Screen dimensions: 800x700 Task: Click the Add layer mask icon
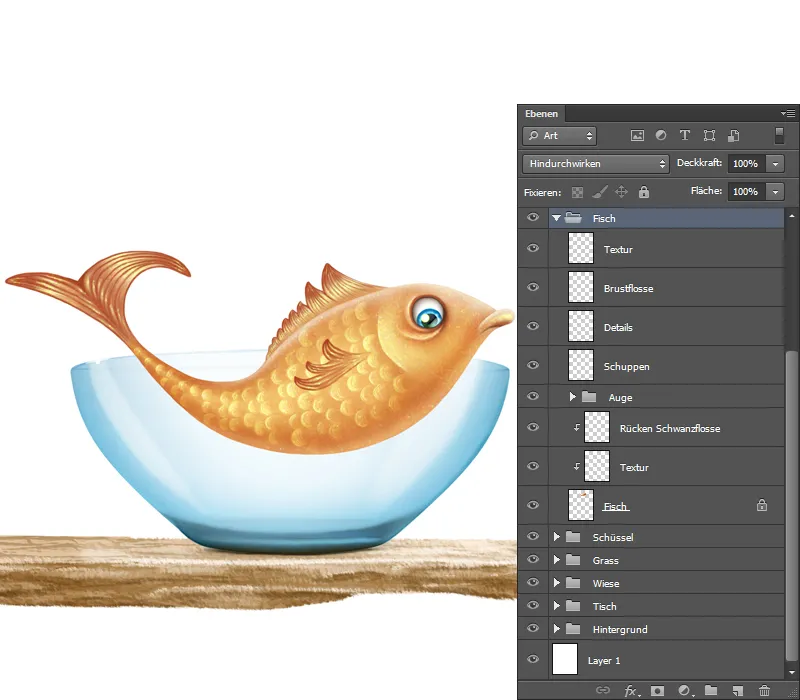click(x=656, y=690)
